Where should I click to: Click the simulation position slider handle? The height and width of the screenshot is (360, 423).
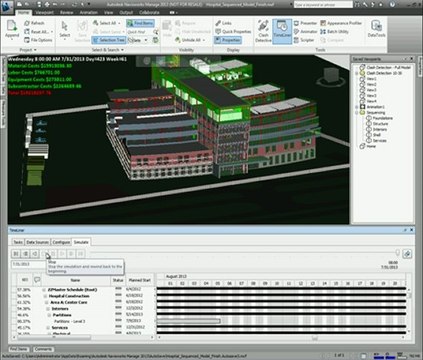tap(397, 253)
